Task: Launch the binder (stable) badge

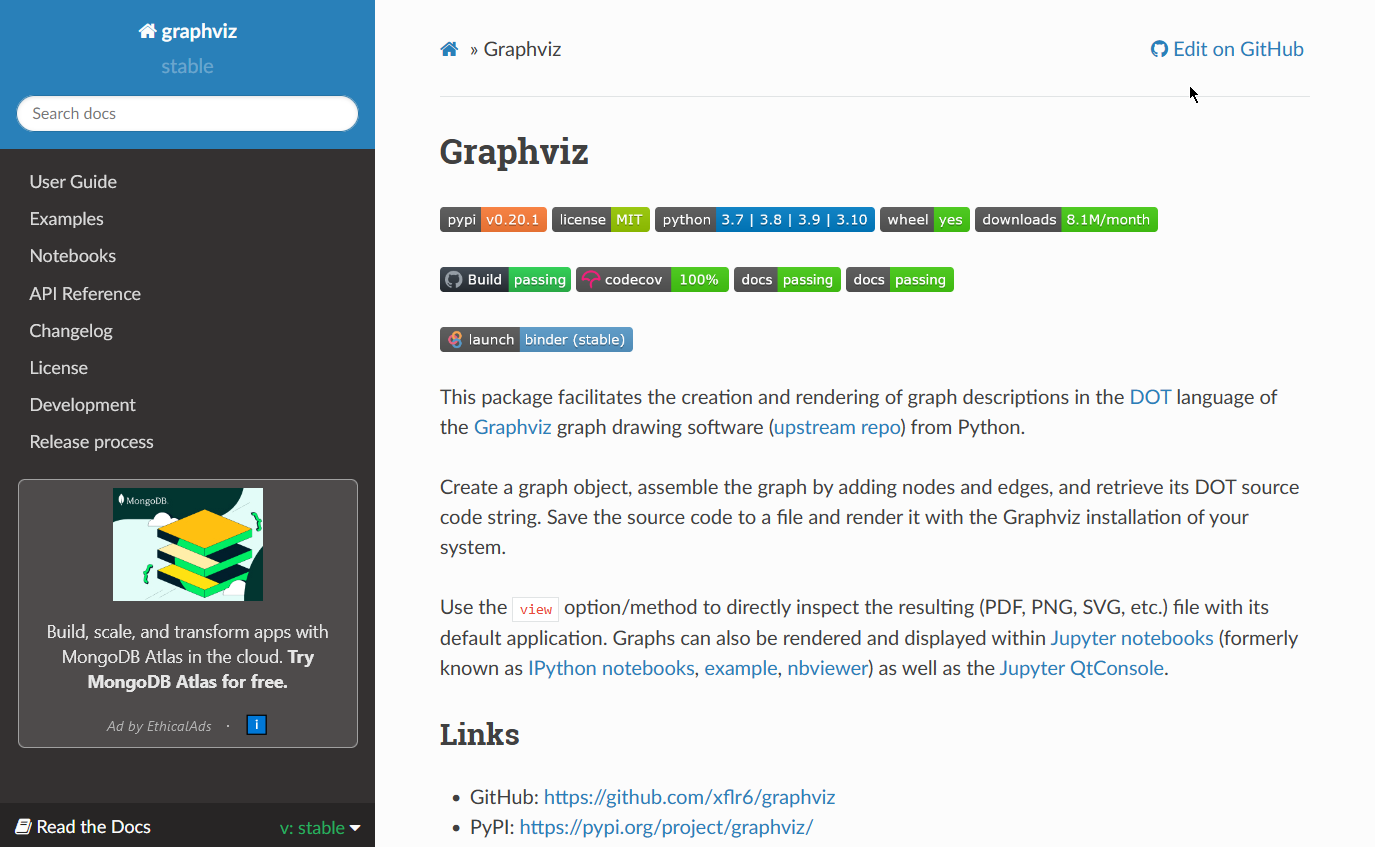Action: [536, 339]
